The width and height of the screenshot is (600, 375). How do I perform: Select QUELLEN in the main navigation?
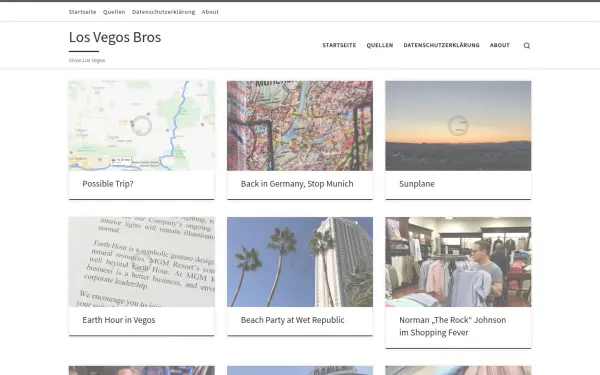pyautogui.click(x=380, y=45)
